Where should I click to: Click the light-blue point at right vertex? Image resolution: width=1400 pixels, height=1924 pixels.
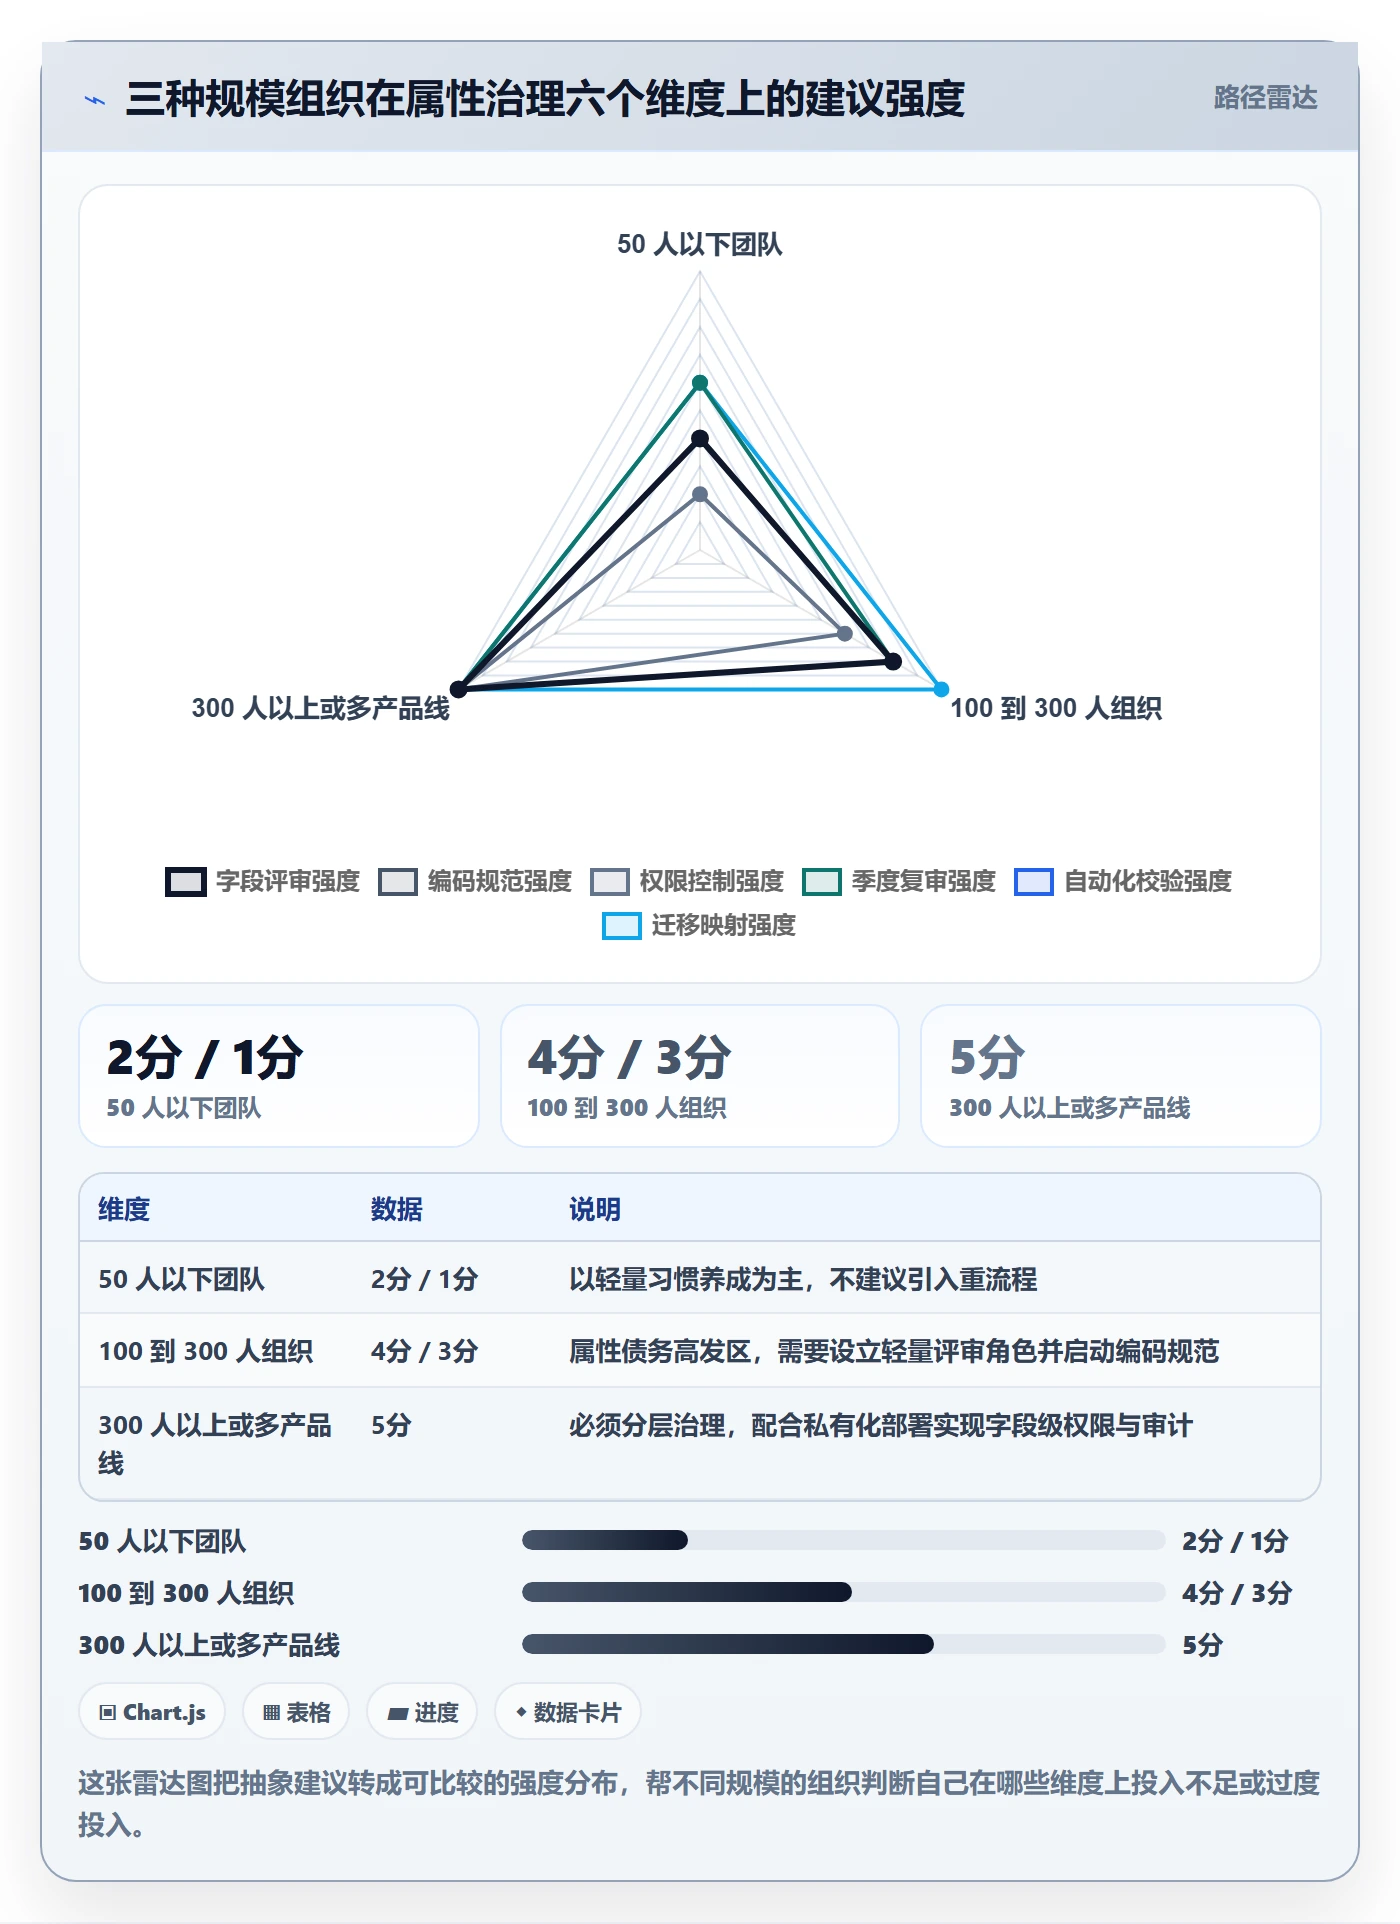click(941, 689)
